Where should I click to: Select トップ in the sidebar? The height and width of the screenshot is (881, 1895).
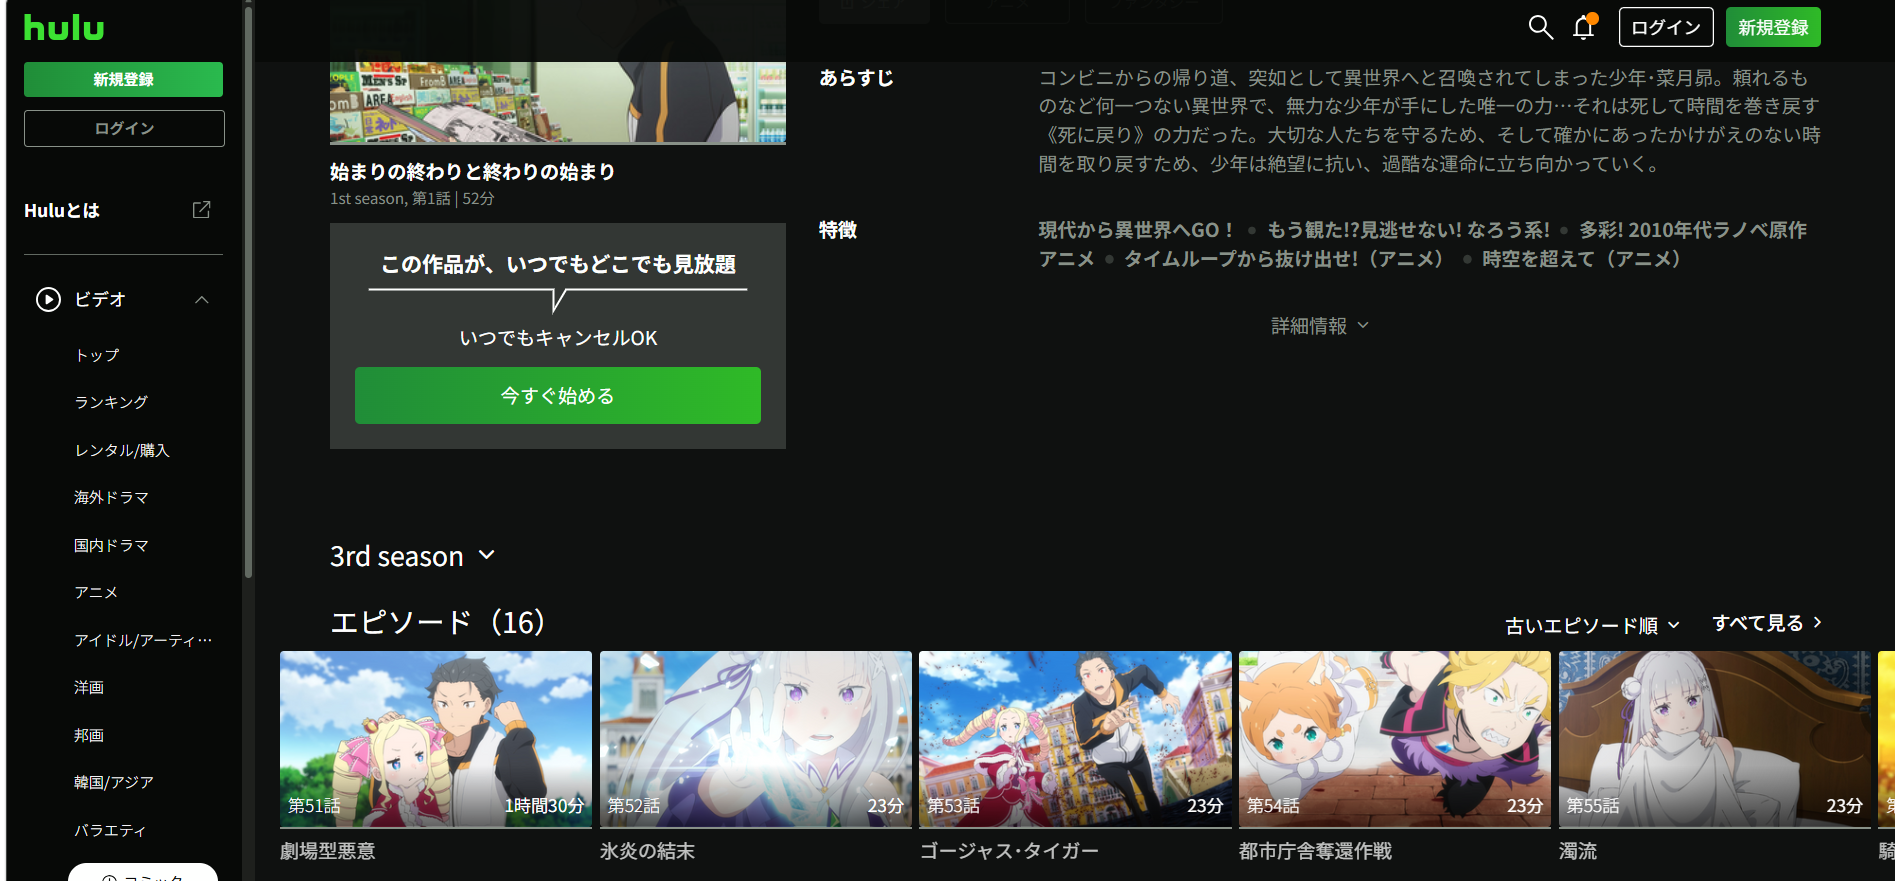pyautogui.click(x=97, y=355)
